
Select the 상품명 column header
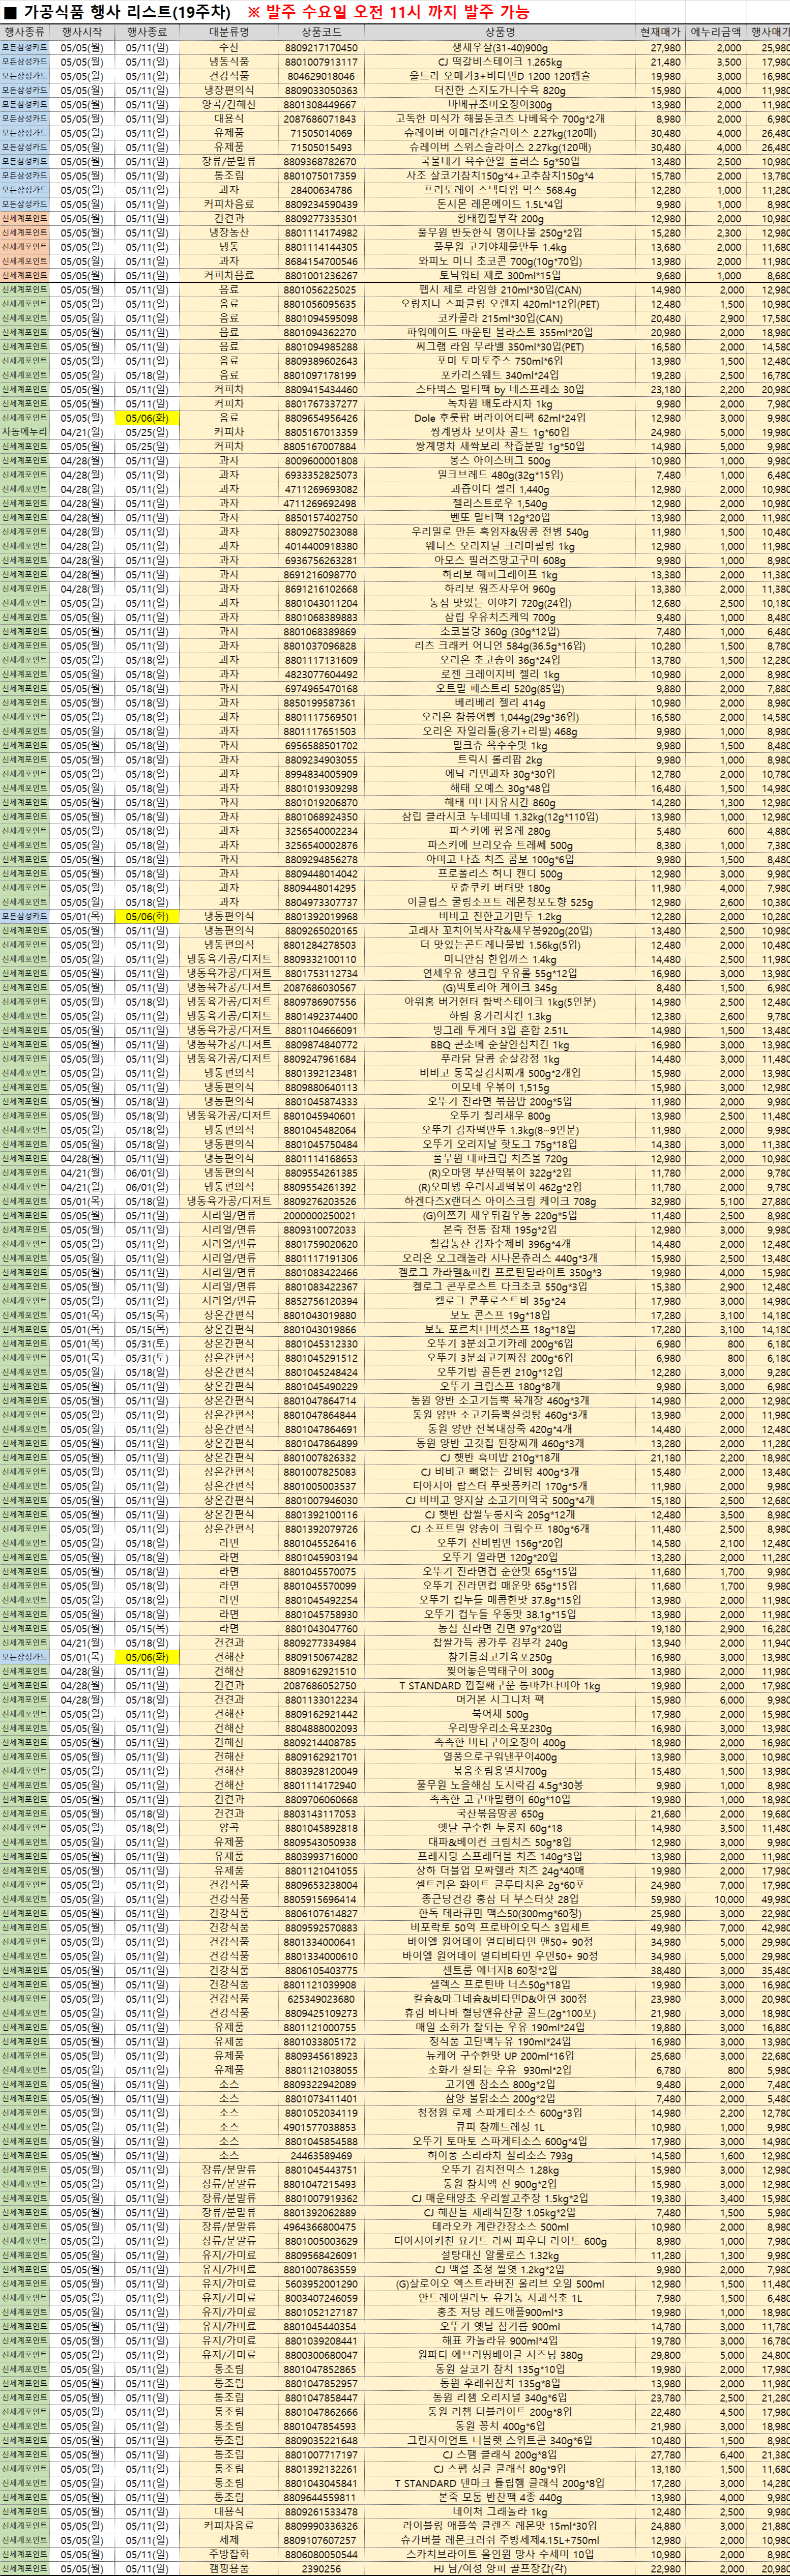[x=500, y=33]
